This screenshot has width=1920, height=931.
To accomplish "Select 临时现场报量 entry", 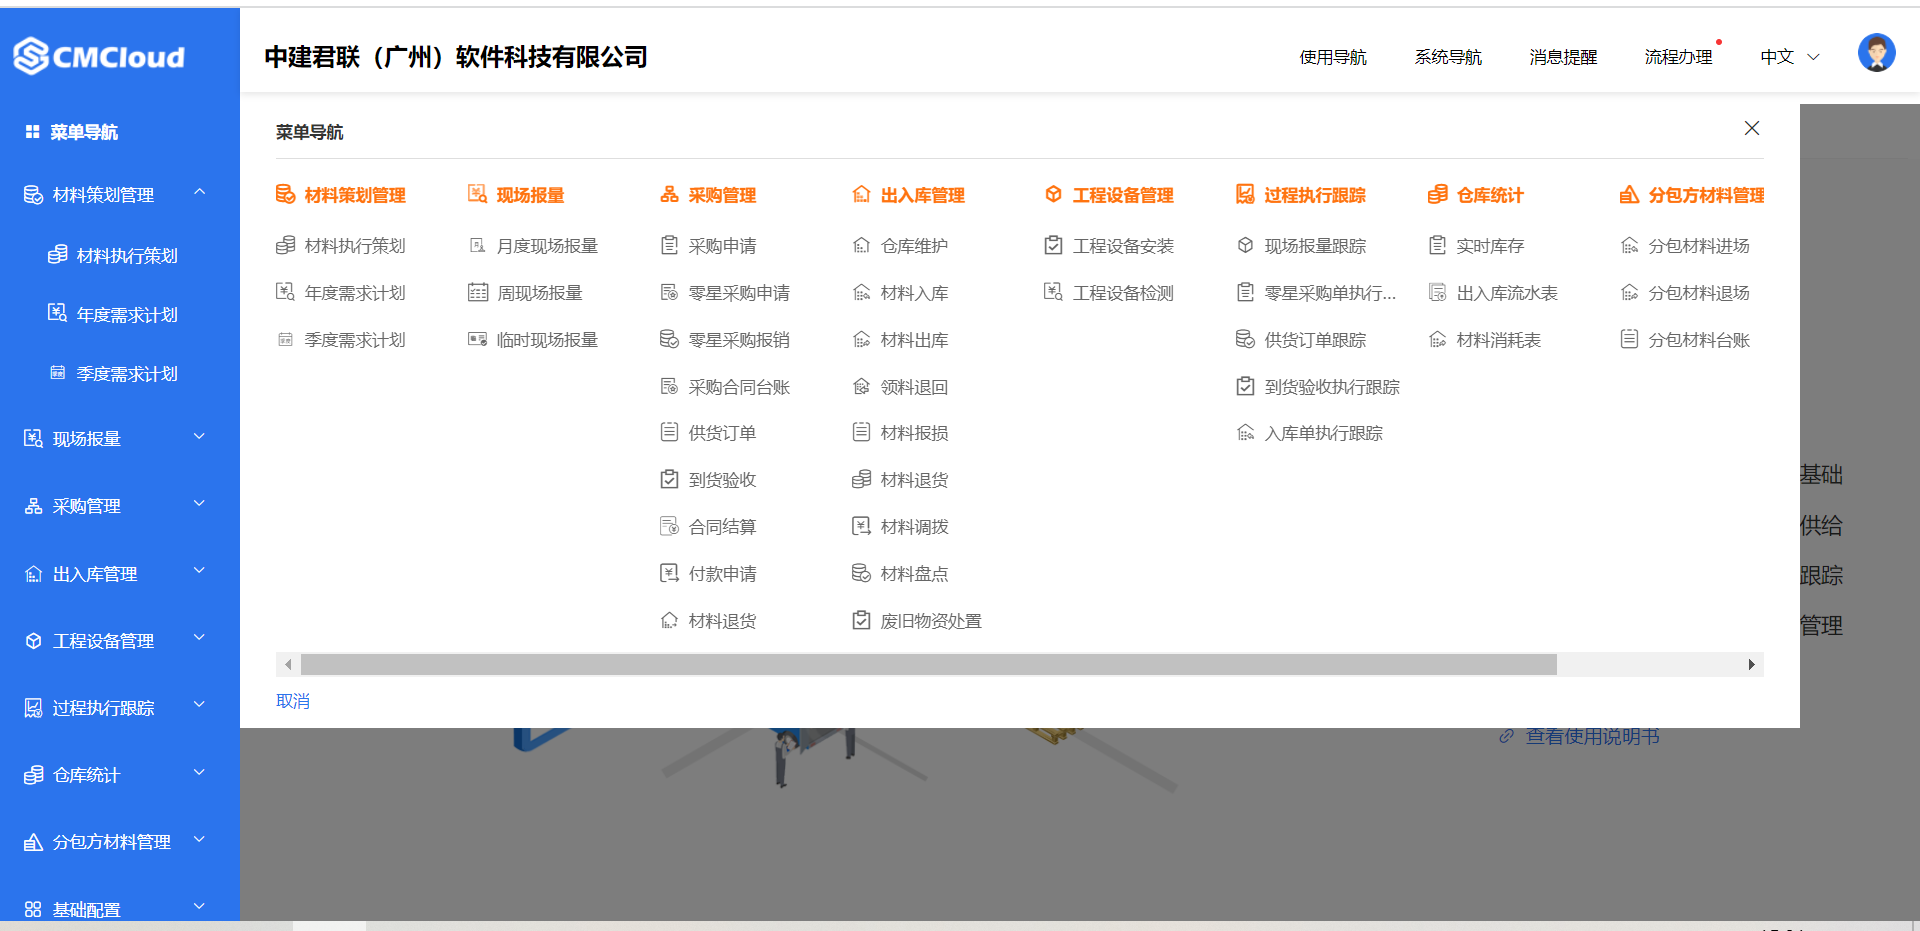I will pyautogui.click(x=547, y=340).
